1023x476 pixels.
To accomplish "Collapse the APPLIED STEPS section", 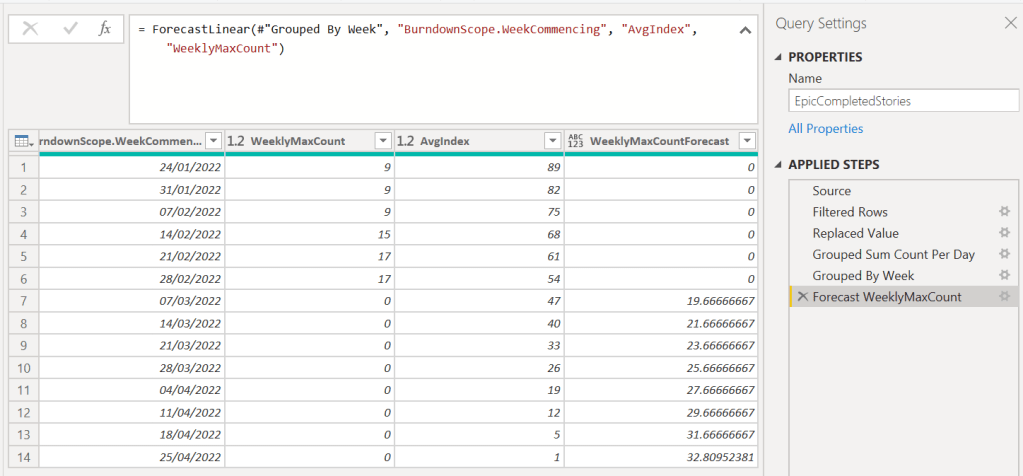I will coord(779,165).
